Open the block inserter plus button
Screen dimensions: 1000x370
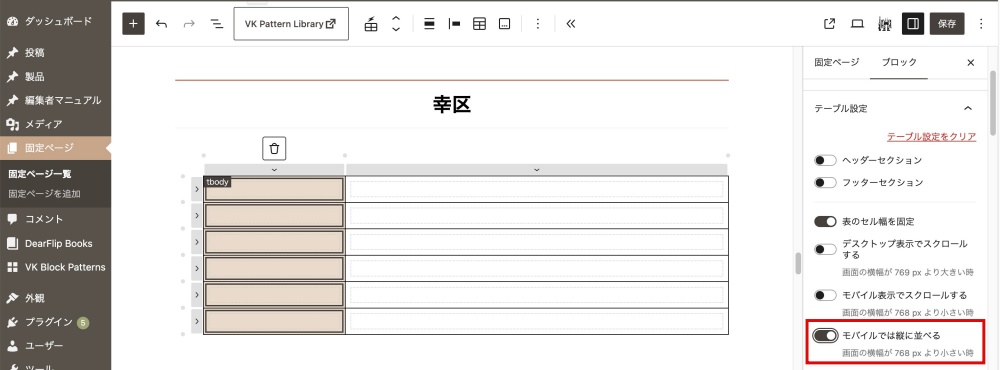[133, 24]
